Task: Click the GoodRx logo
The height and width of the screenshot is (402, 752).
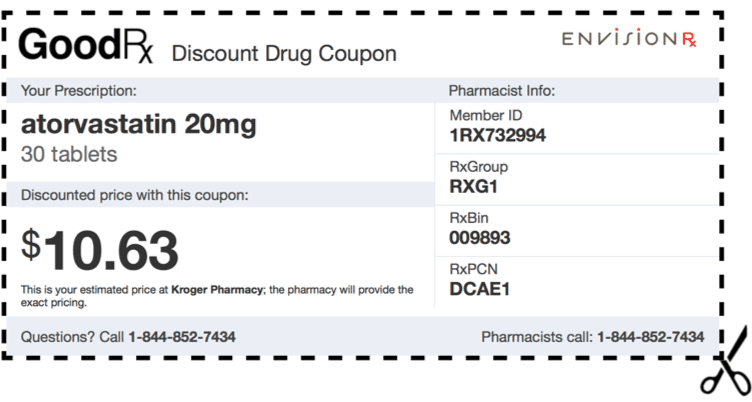Action: pyautogui.click(x=86, y=45)
